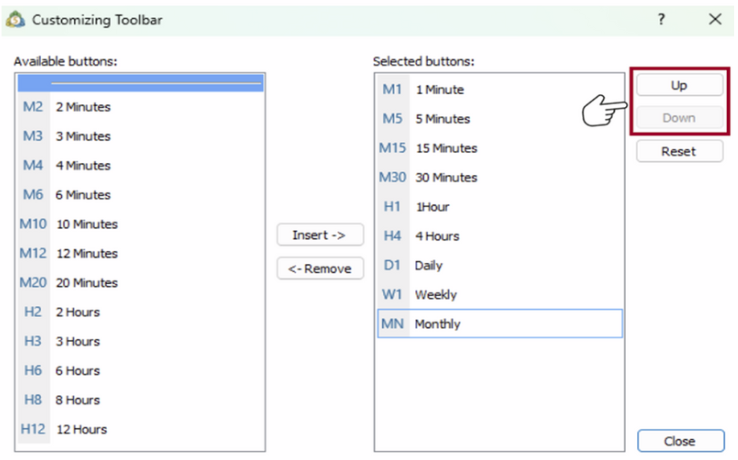This screenshot has width=738, height=460.
Task: Click the MN Monthly icon
Action: coord(392,324)
